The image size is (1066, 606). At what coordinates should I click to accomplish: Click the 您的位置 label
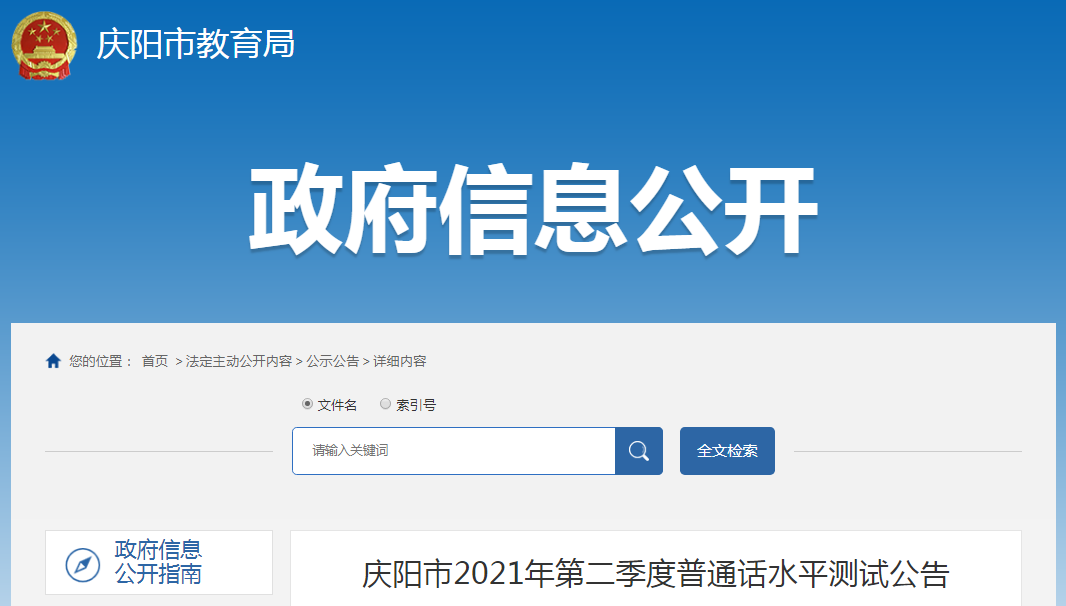[x=99, y=361]
